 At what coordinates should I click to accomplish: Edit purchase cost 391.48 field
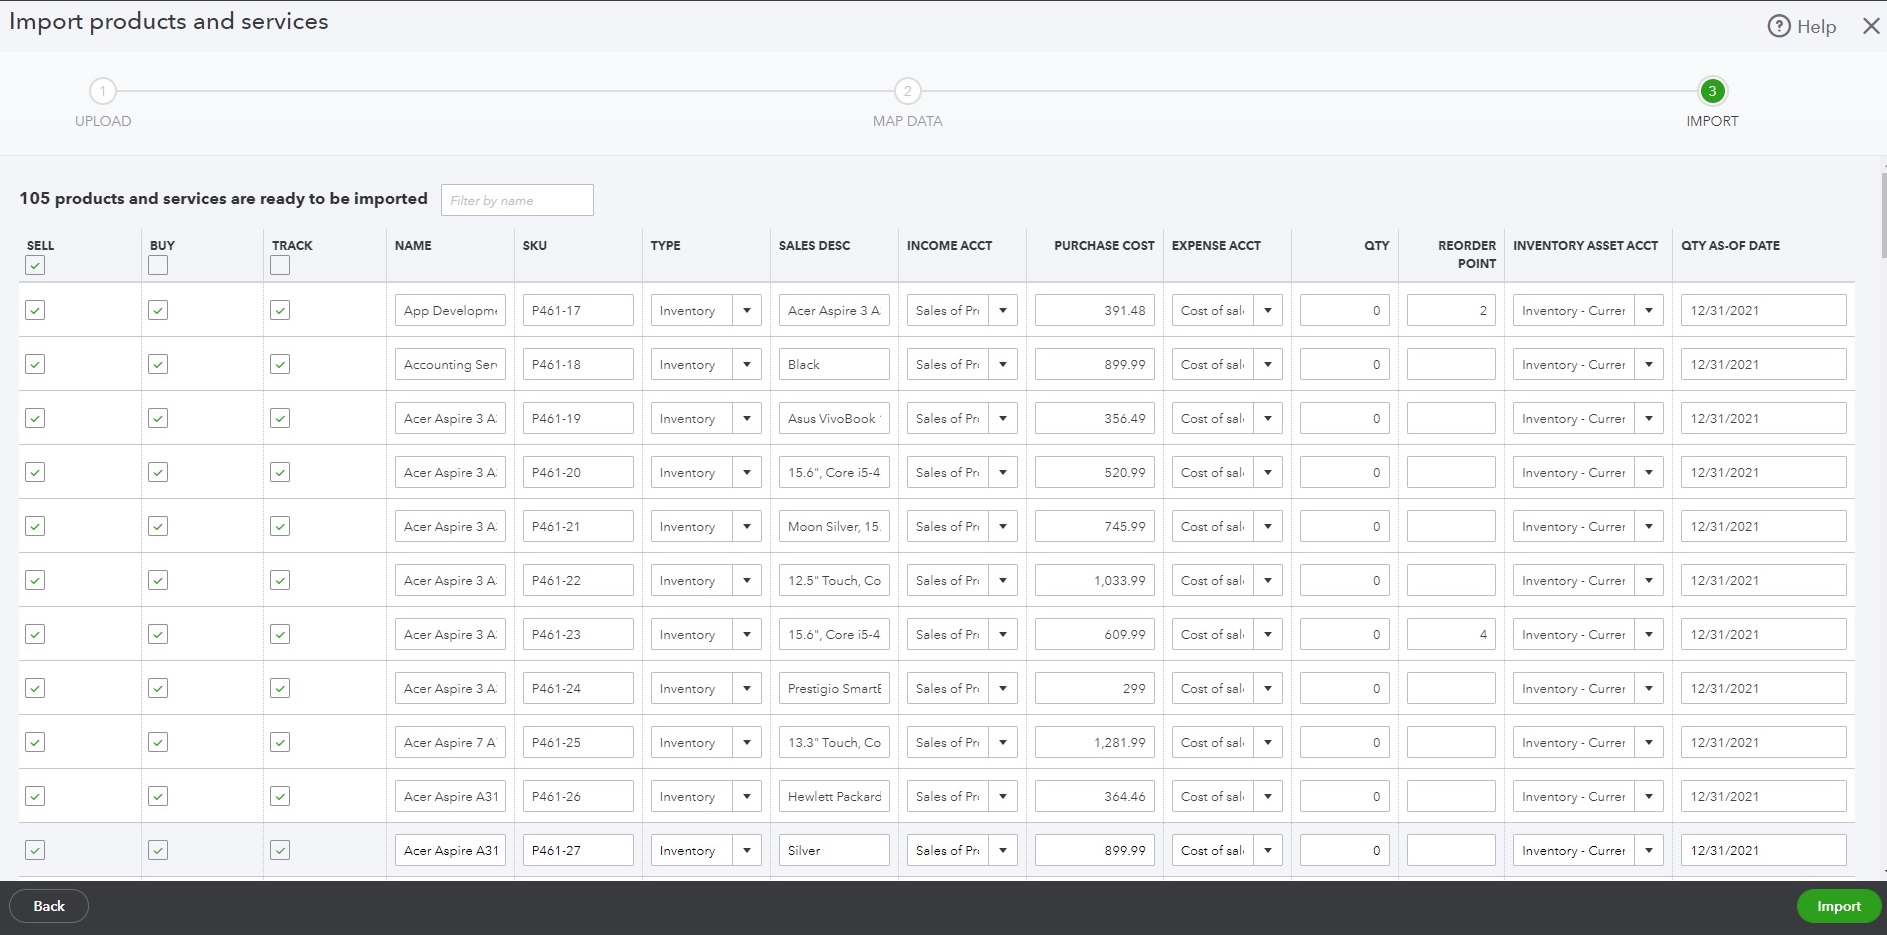coord(1095,310)
